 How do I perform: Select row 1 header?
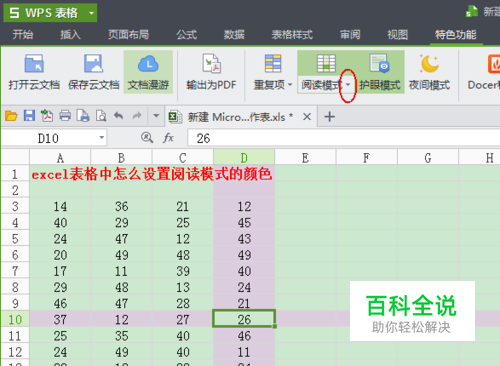pyautogui.click(x=15, y=174)
